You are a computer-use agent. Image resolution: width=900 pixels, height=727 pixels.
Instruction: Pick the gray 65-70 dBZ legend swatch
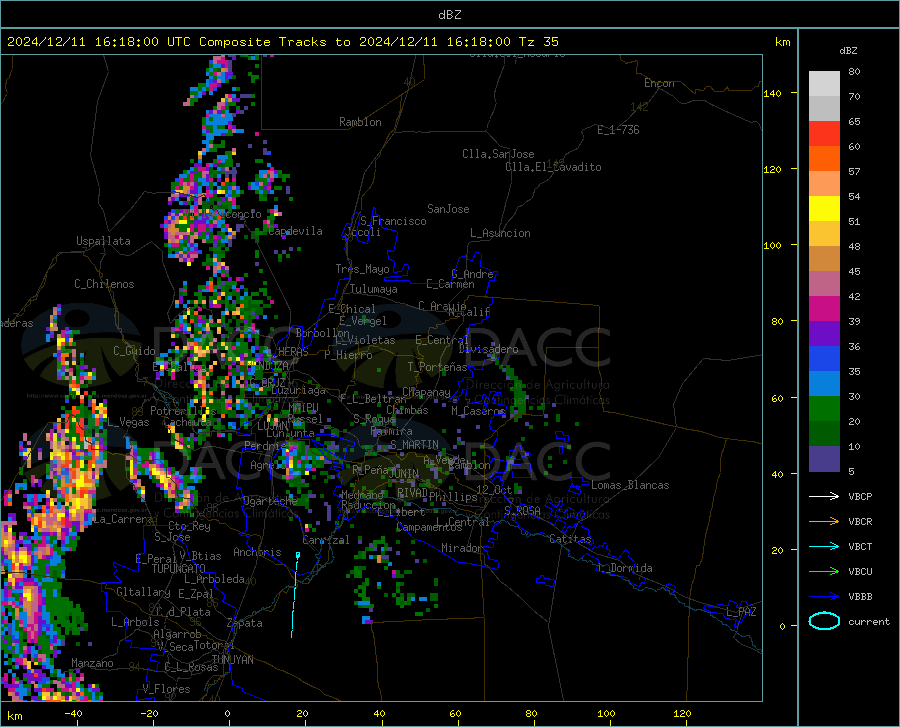824,109
